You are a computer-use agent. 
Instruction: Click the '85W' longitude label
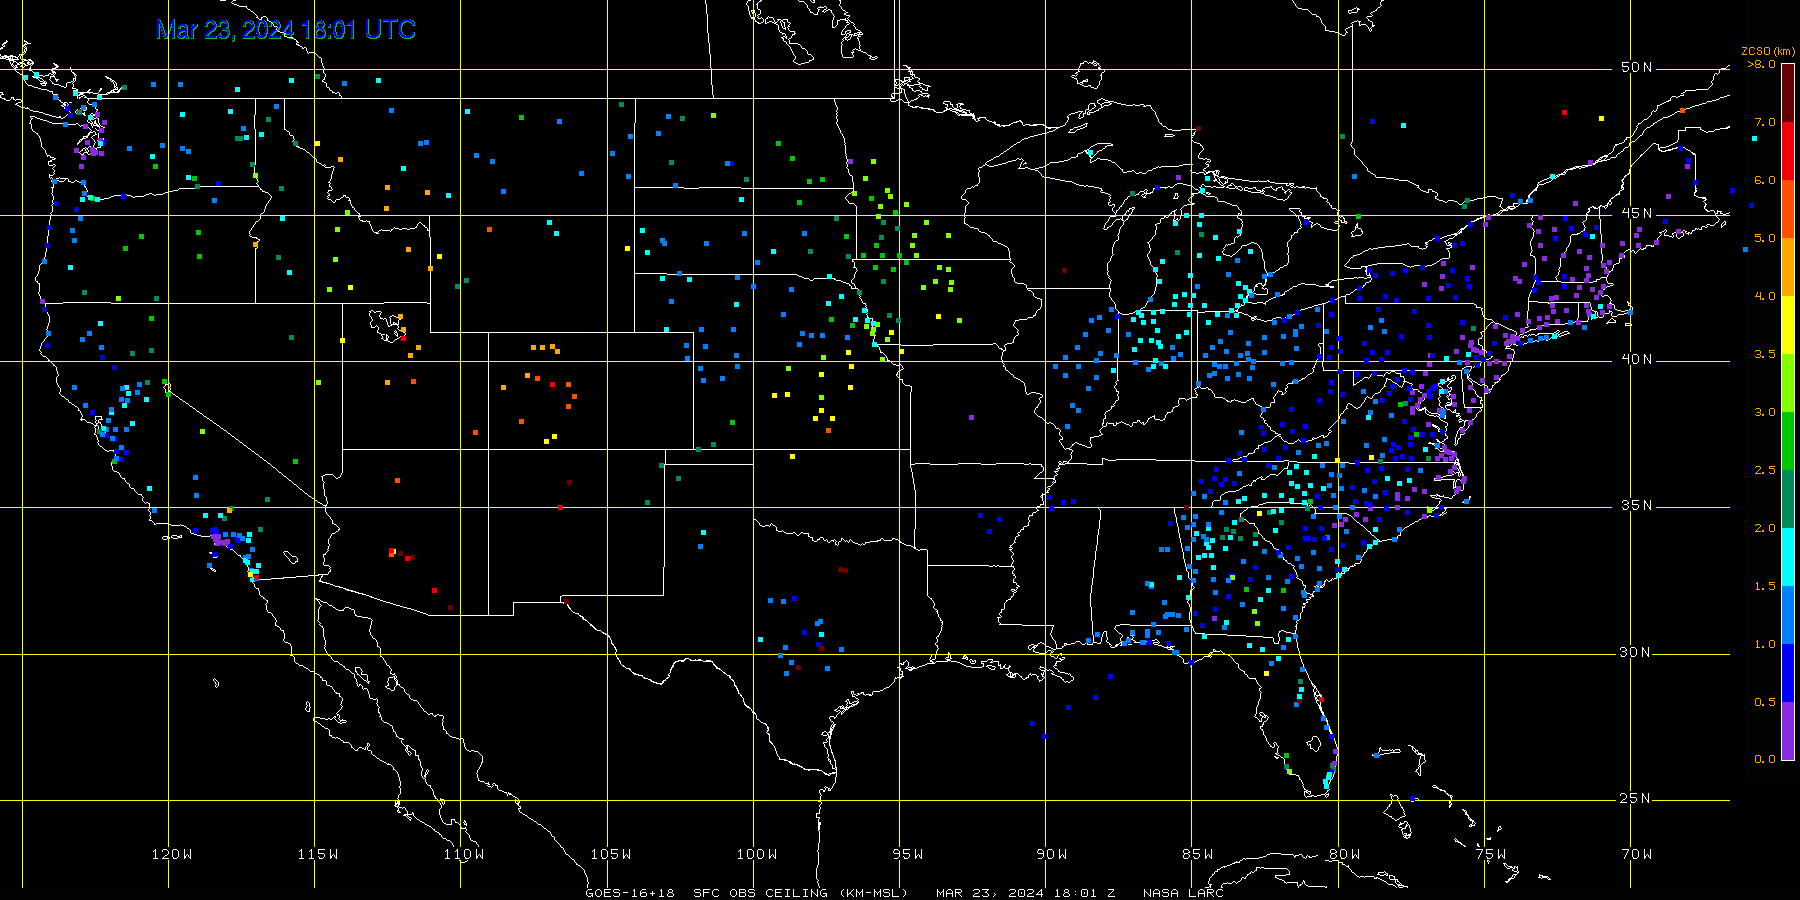tap(1198, 854)
